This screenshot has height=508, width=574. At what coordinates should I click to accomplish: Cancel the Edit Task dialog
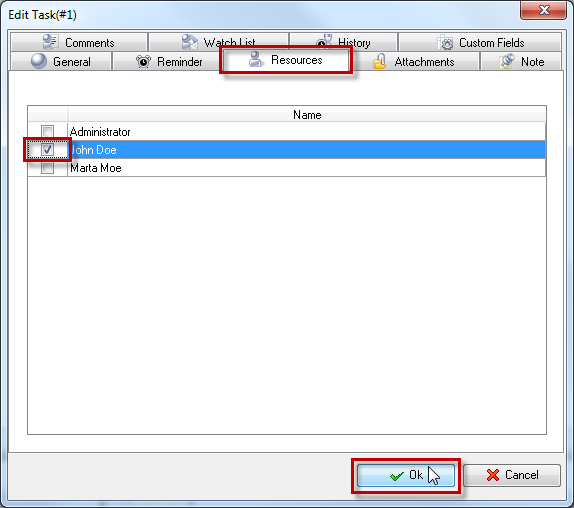[x=512, y=475]
